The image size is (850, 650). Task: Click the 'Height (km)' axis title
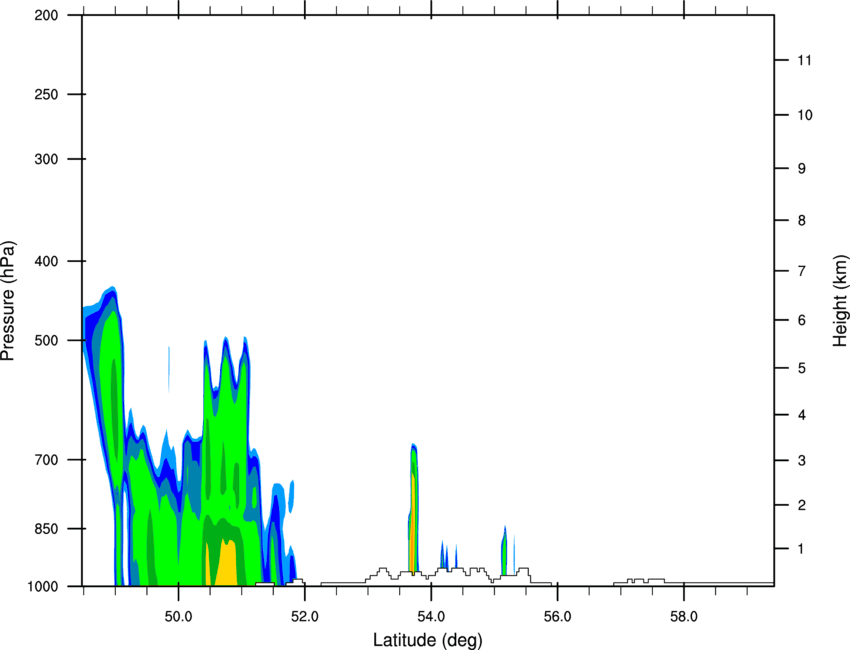coord(840,300)
